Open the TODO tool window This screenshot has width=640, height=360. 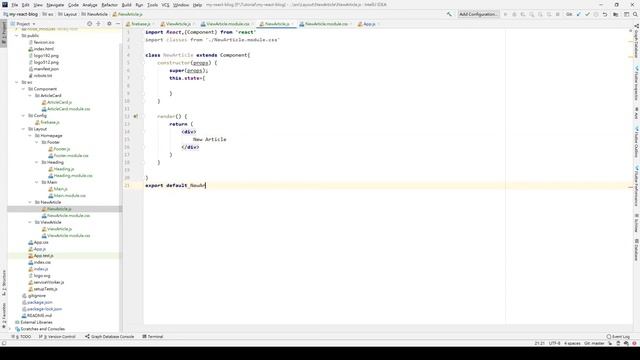point(21,337)
